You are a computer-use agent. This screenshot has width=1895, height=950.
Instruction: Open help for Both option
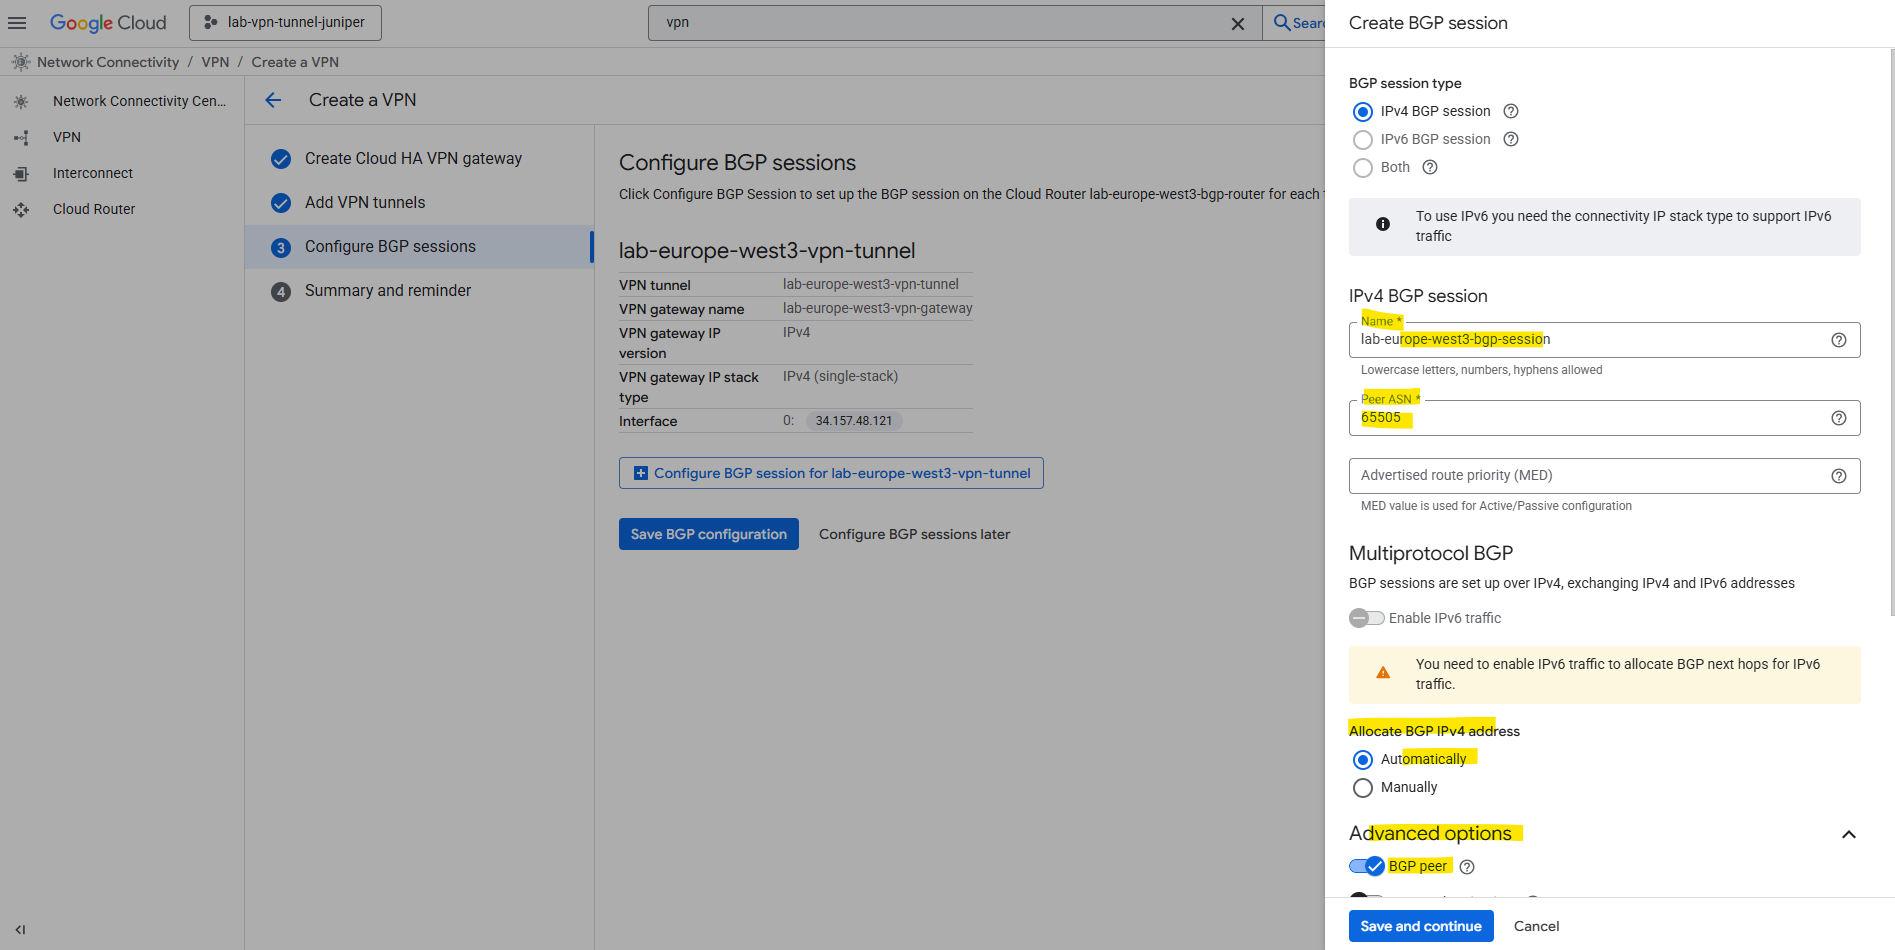1430,167
